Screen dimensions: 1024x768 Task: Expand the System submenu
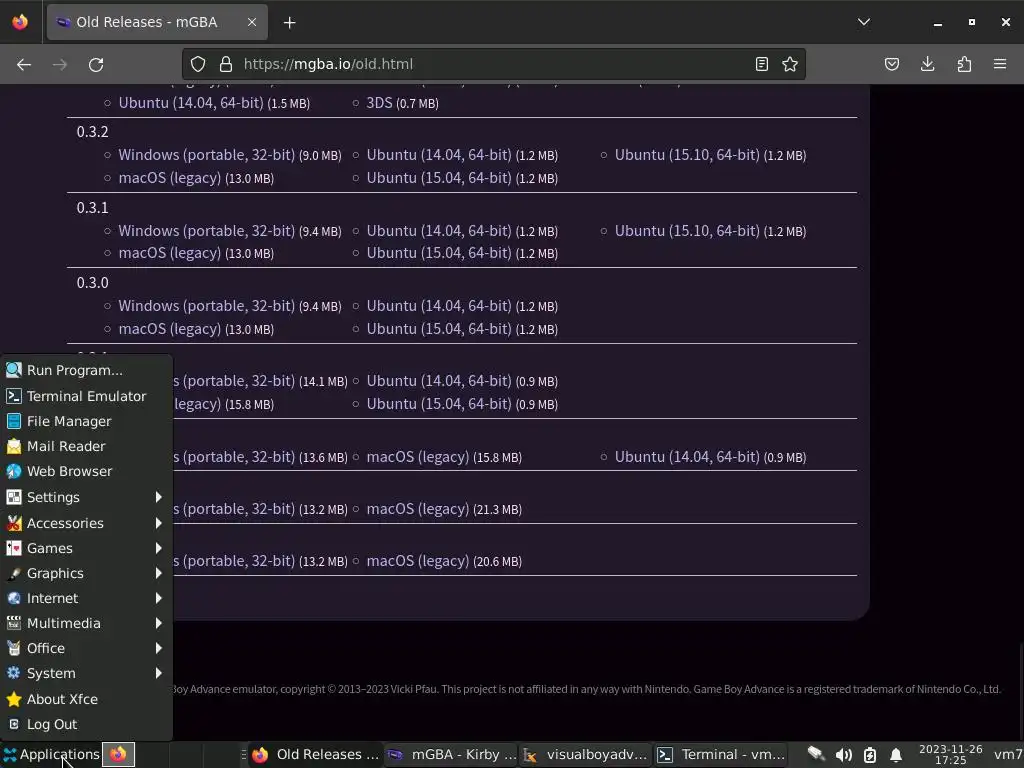(x=86, y=673)
